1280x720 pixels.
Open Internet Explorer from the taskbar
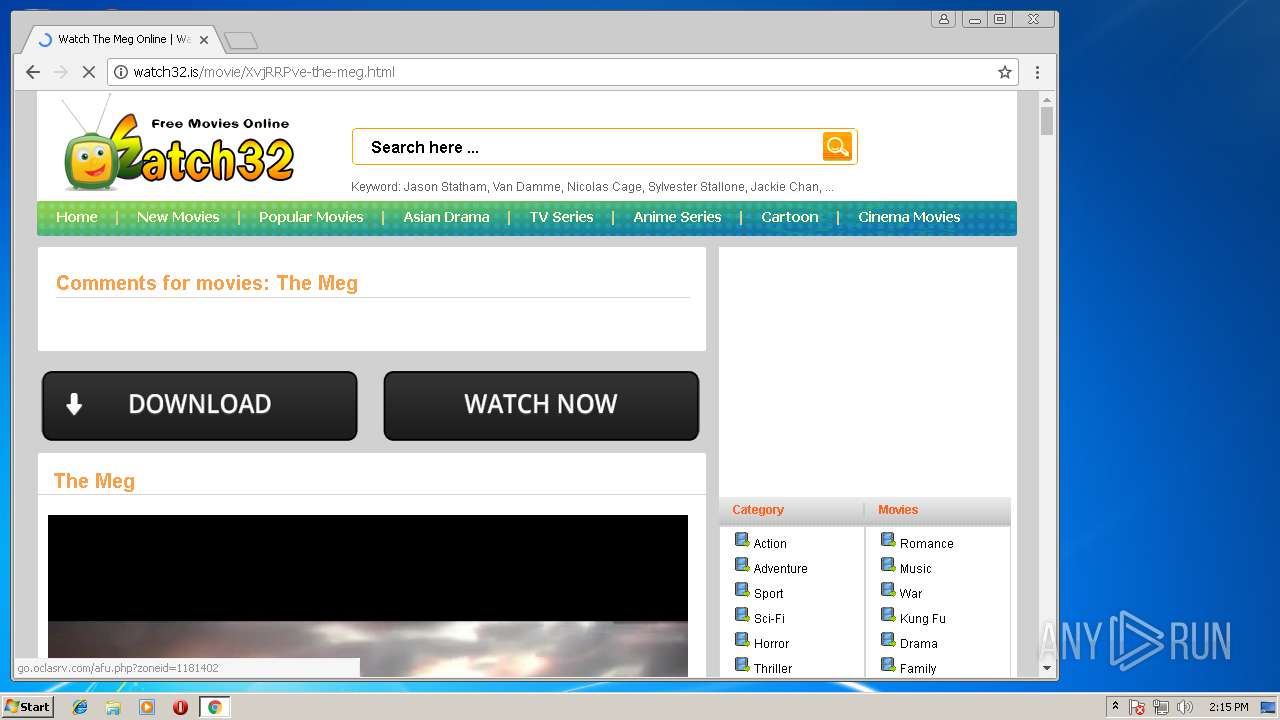(x=80, y=707)
